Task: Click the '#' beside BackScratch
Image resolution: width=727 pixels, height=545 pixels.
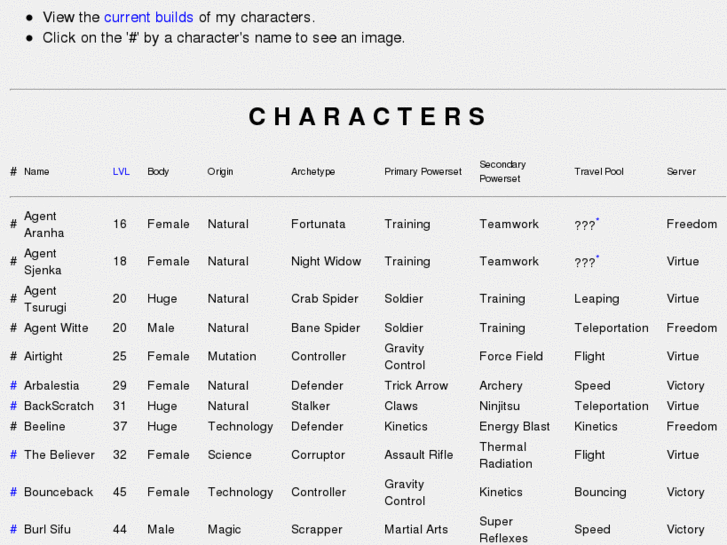Action: point(14,406)
